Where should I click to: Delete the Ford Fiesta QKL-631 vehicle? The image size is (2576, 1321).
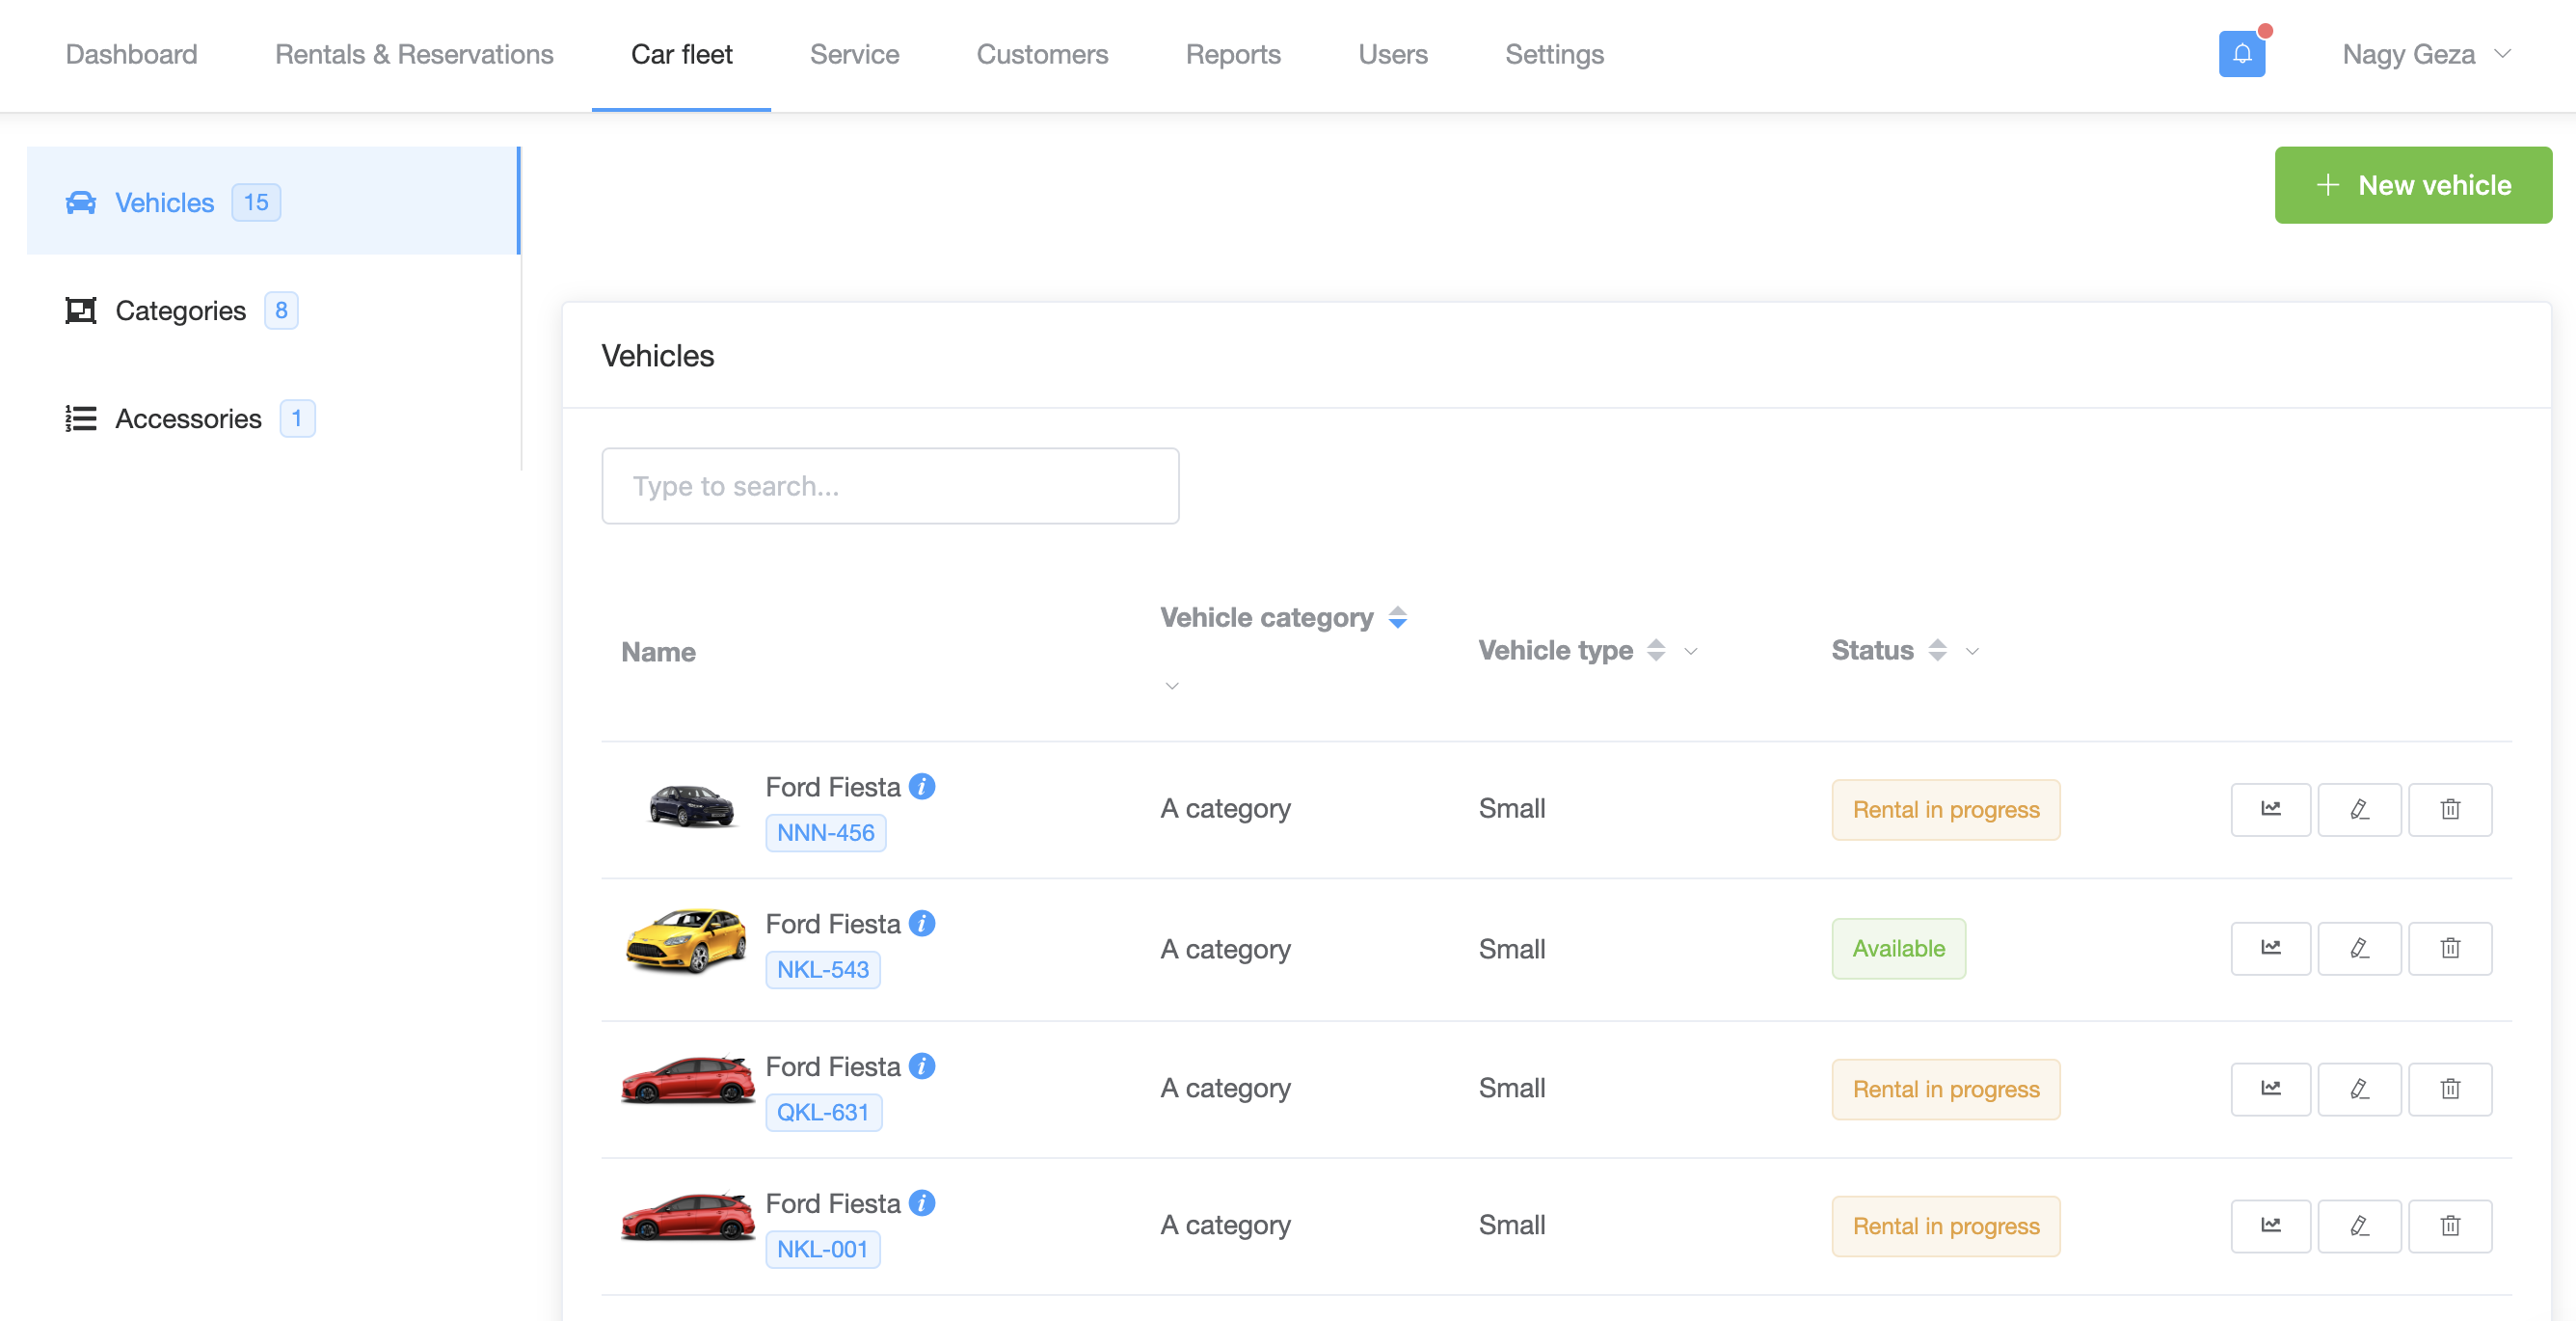2449,1088
